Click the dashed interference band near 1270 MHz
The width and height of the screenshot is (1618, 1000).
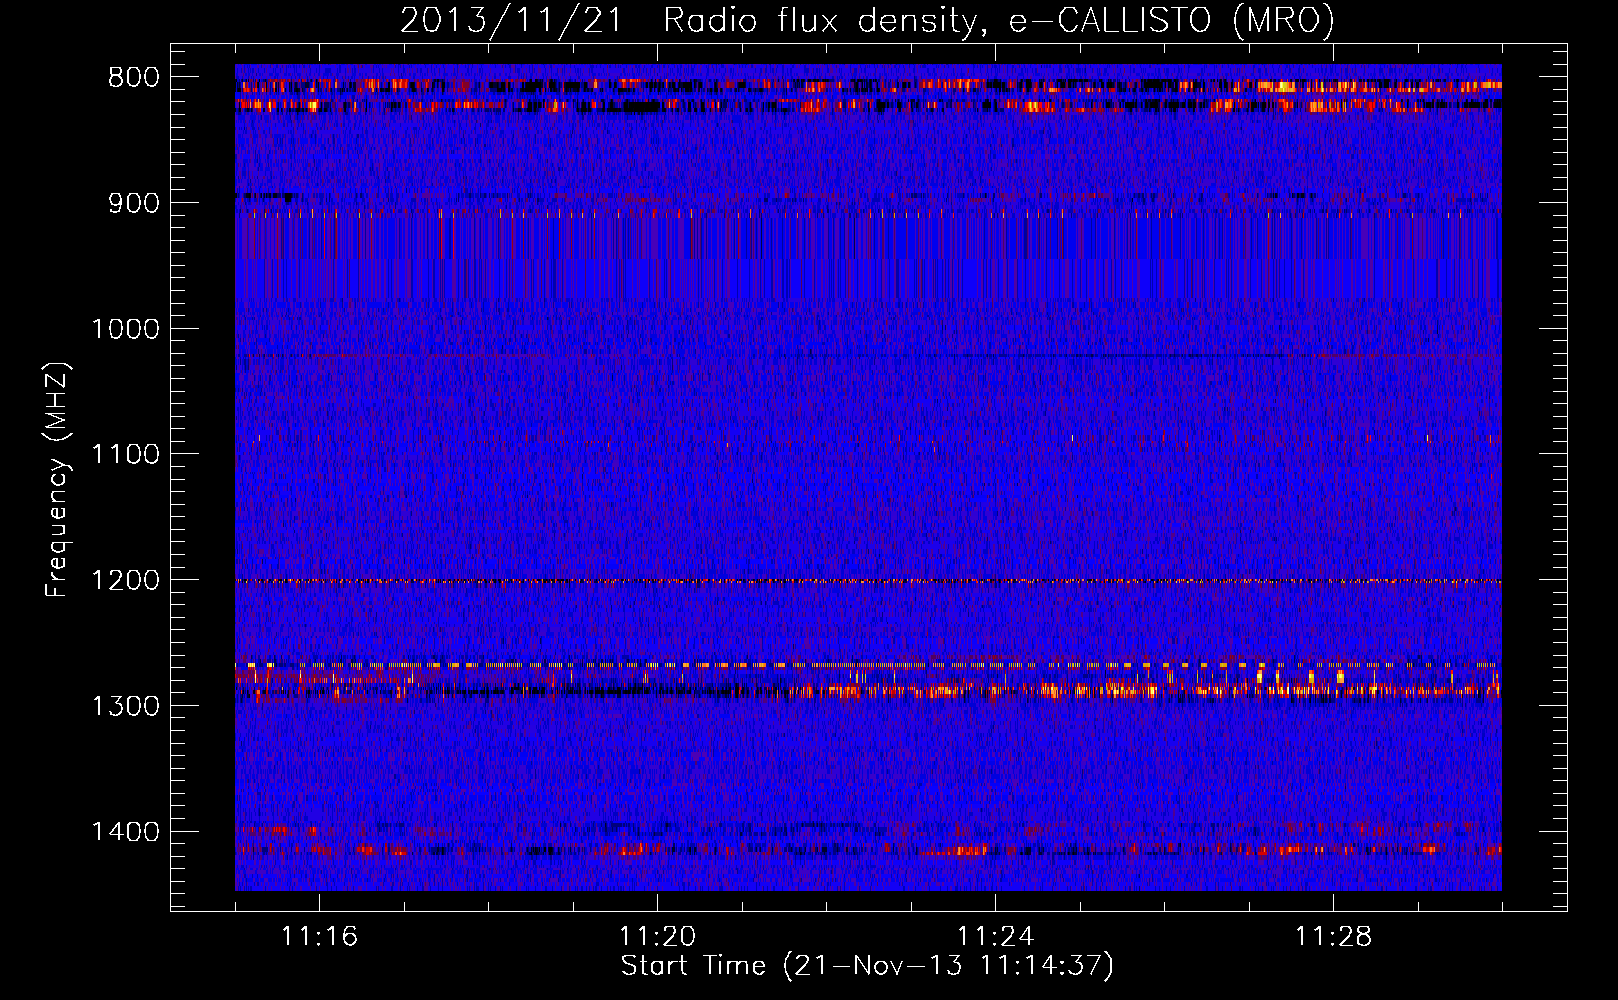868,665
